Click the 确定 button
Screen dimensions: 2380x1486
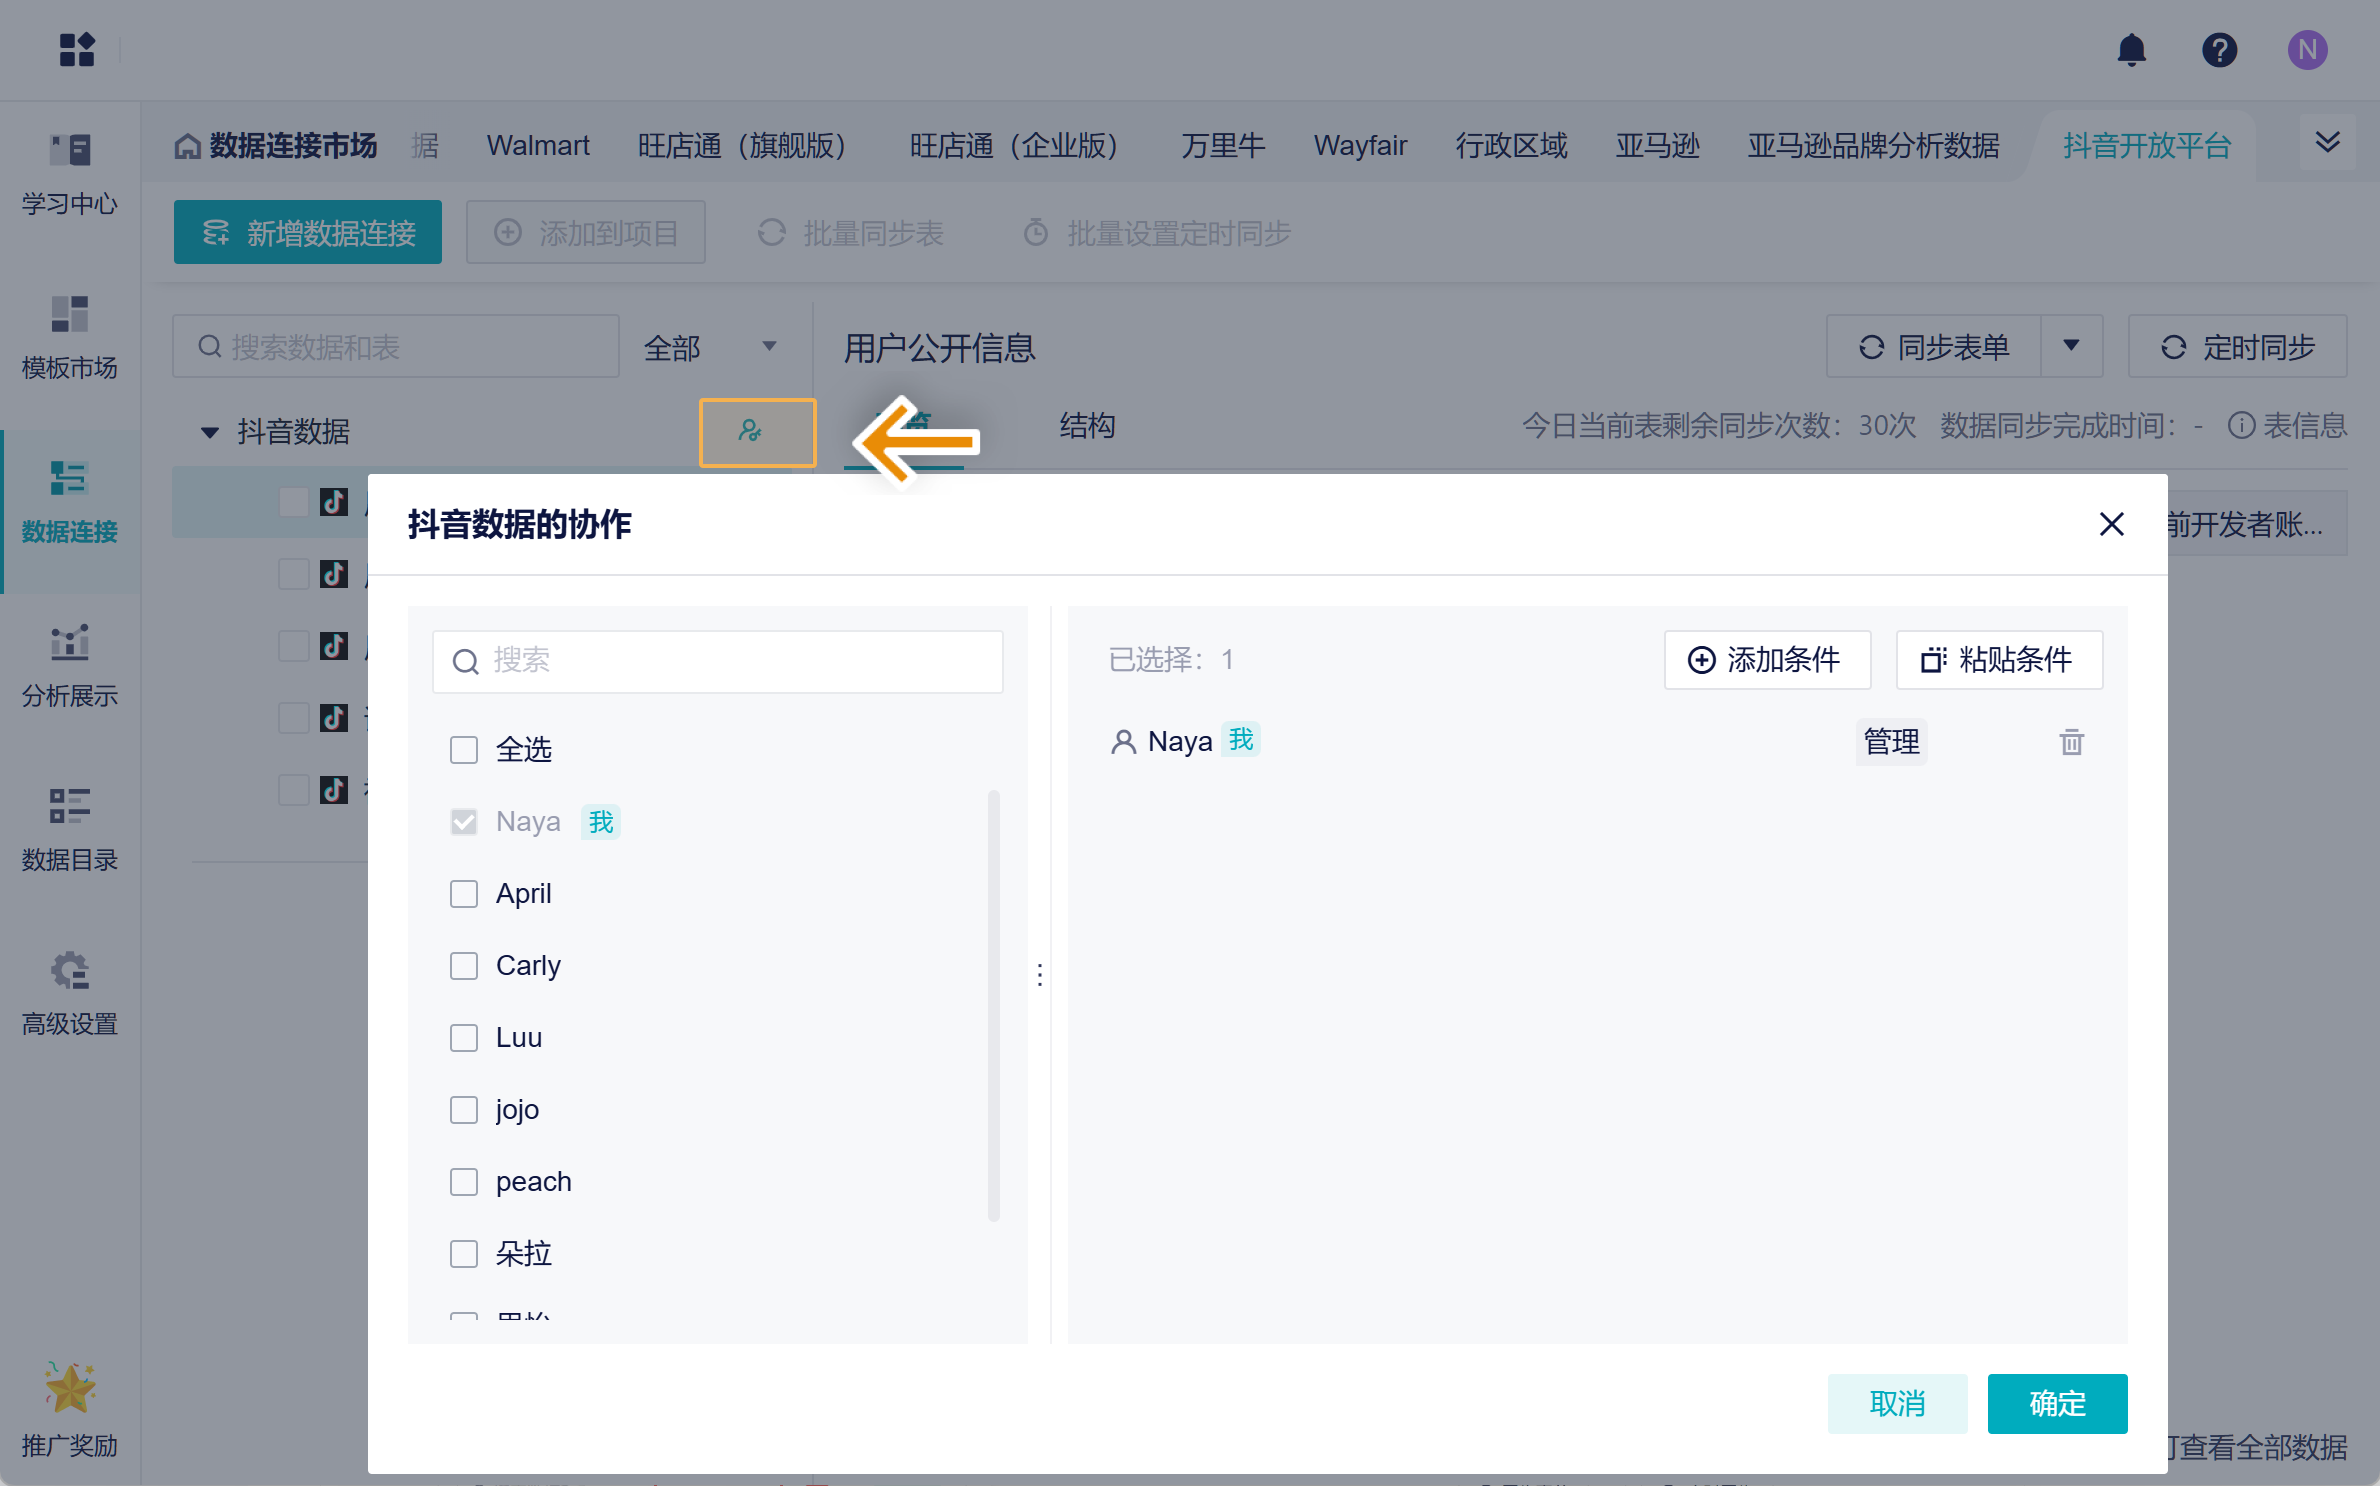2056,1403
